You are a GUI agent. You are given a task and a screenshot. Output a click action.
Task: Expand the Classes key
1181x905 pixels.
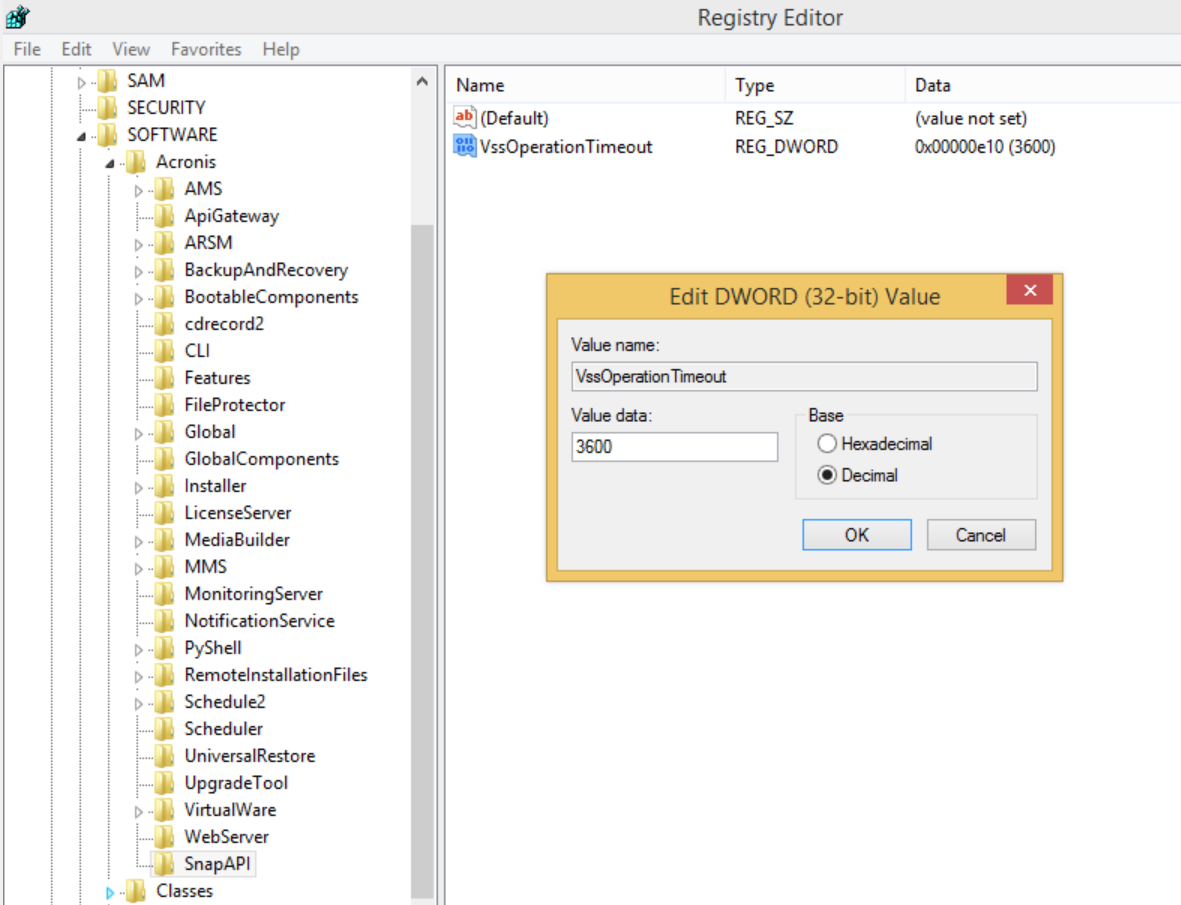point(110,893)
